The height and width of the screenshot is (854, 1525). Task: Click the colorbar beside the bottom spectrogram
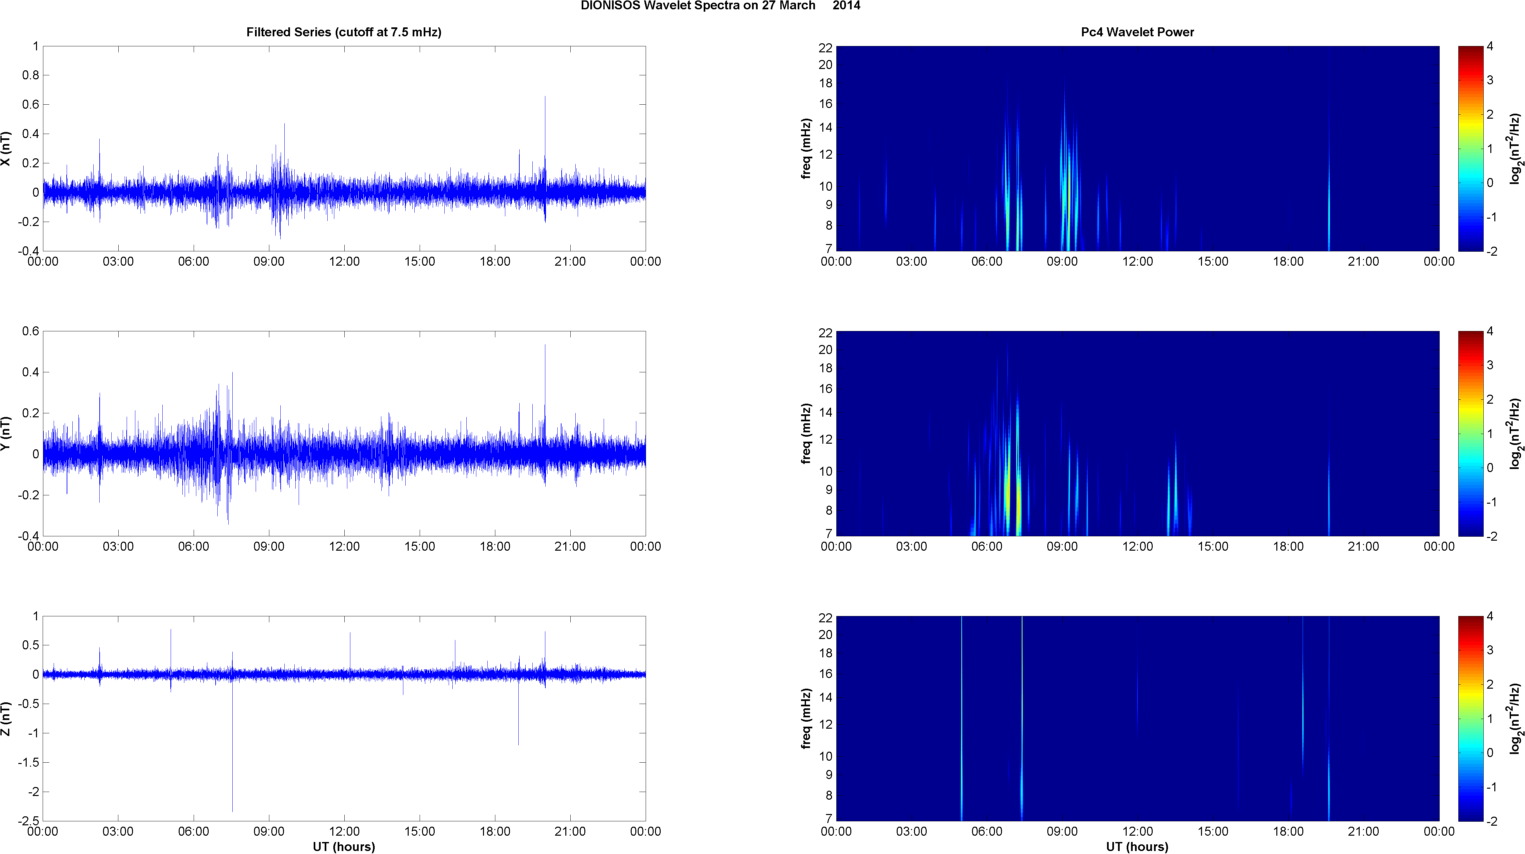pyautogui.click(x=1470, y=719)
